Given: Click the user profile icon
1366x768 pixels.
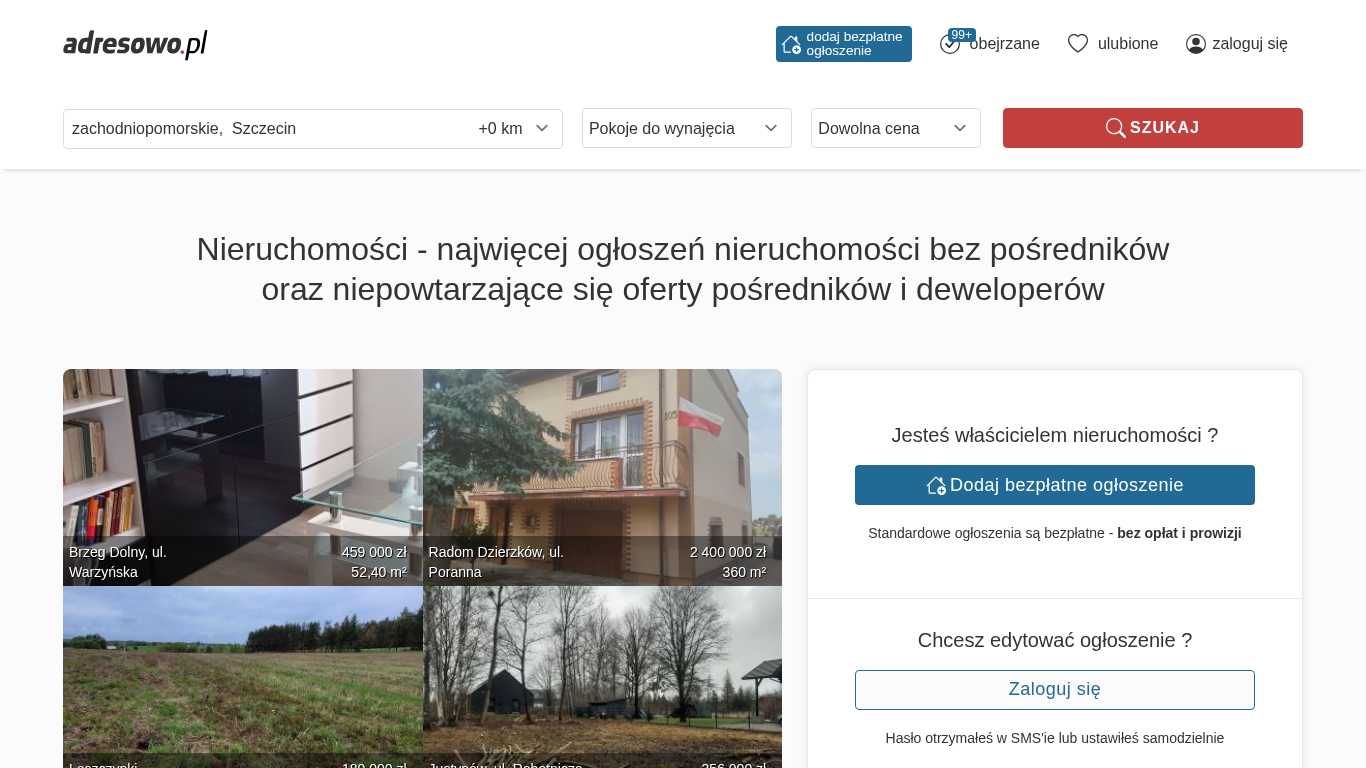Looking at the screenshot, I should (1196, 44).
